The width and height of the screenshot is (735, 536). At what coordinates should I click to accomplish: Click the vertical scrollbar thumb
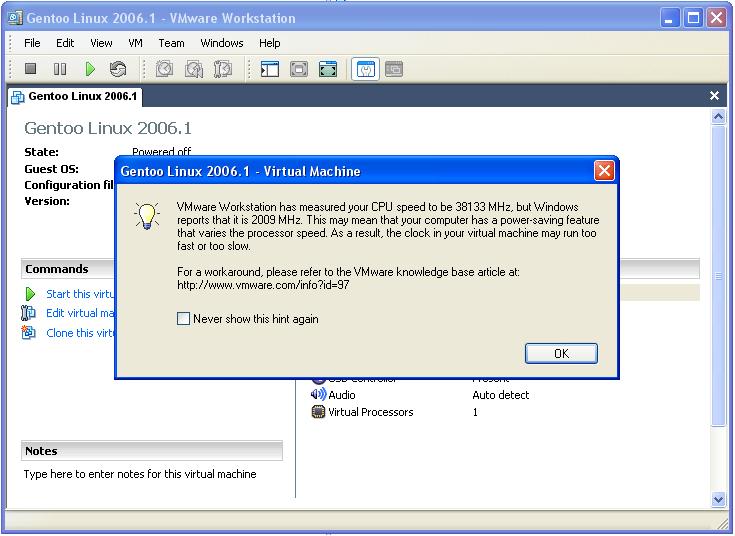pos(718,276)
